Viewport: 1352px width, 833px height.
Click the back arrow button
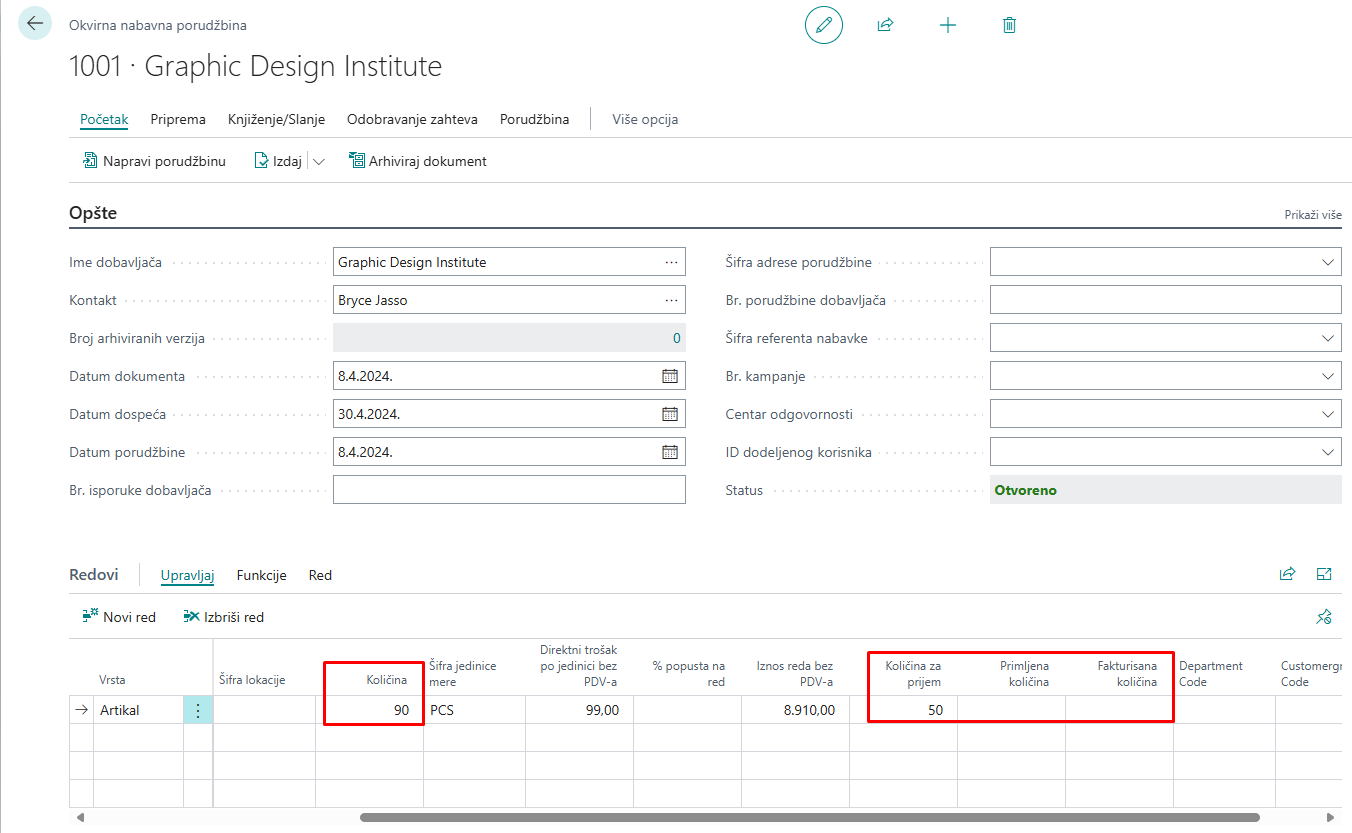[35, 24]
